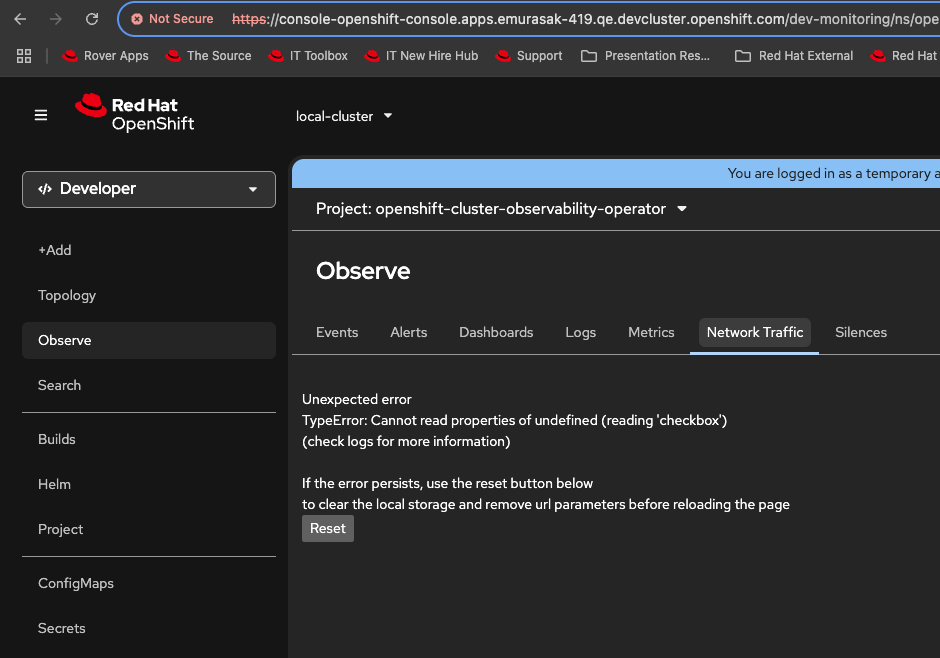Select Helm in the navigation sidebar
This screenshot has width=940, height=658.
coord(54,484)
